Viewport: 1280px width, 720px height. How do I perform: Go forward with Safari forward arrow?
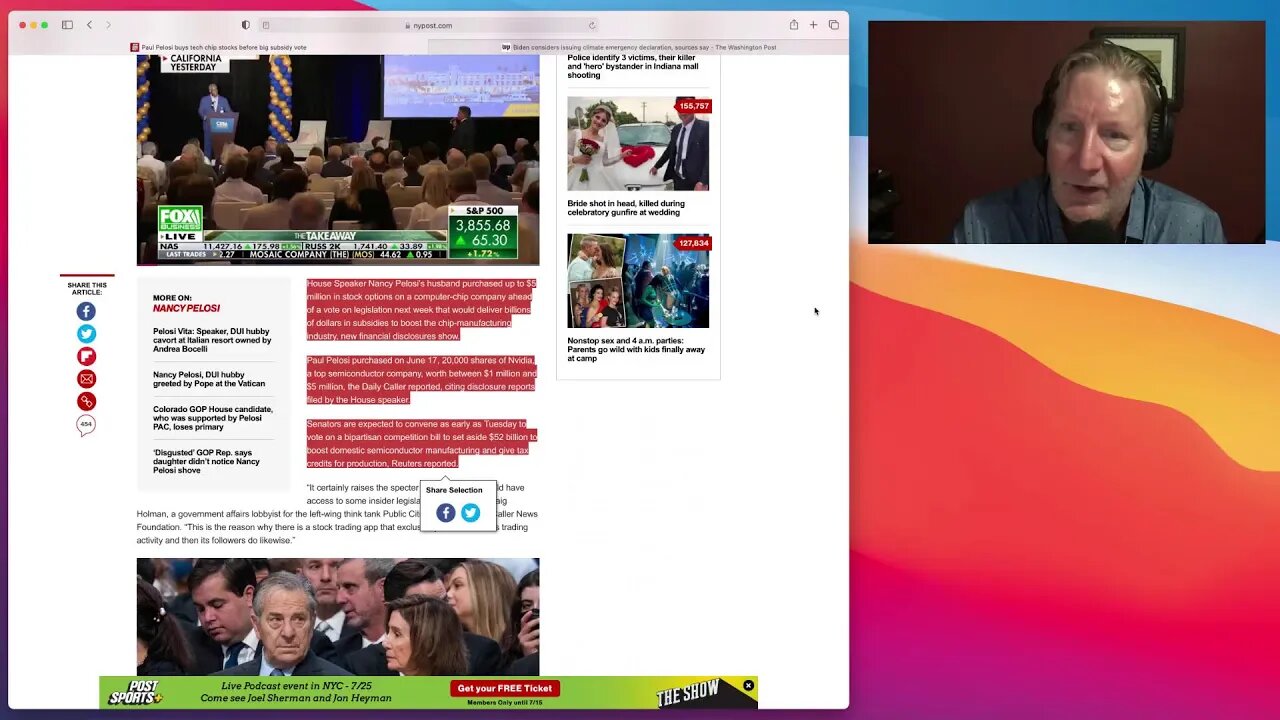[x=108, y=25]
